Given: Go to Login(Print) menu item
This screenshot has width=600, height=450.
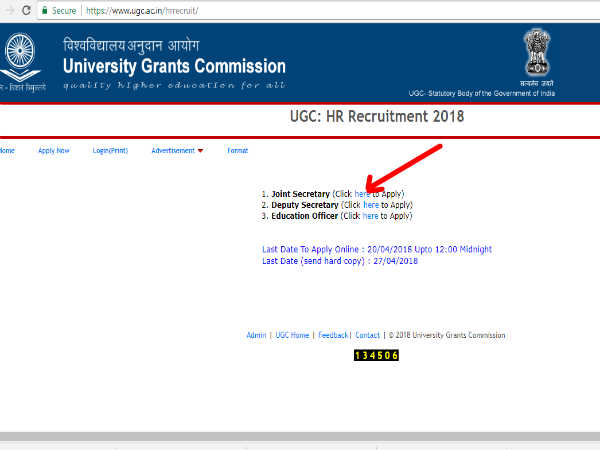Looking at the screenshot, I should [x=110, y=150].
